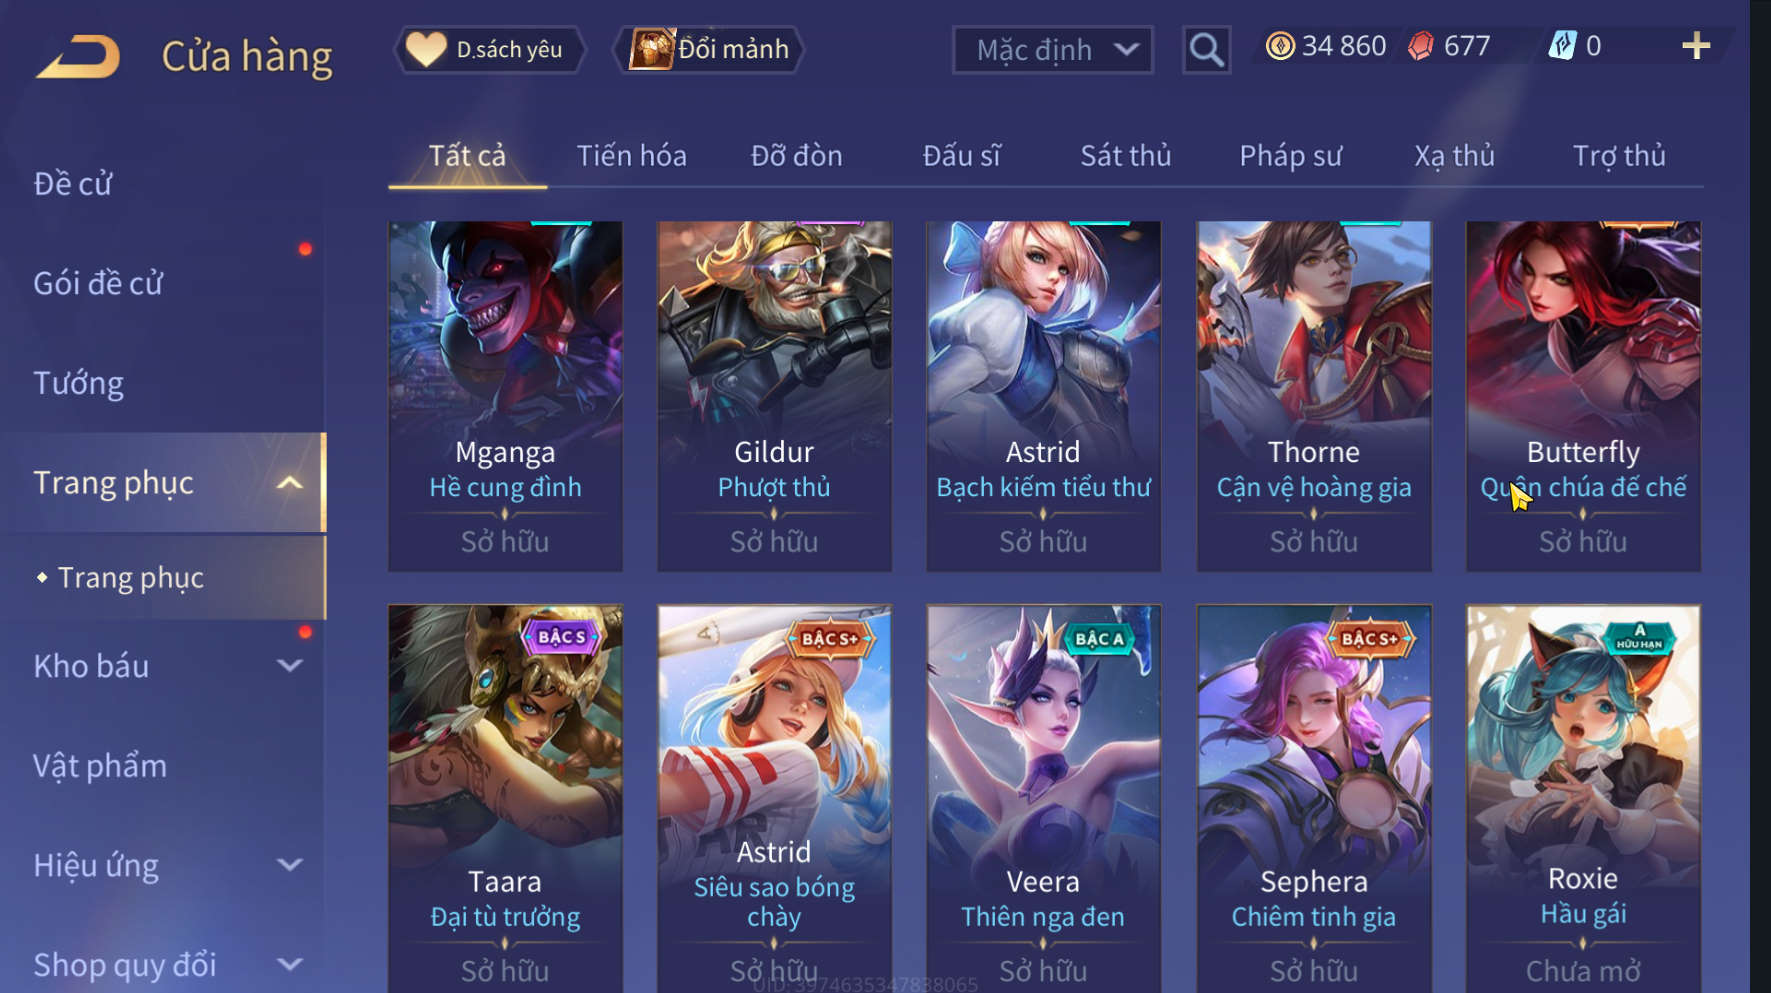Expand the Hiệu ứng sidebar section
Viewport: 1771px width, 993px height.
[289, 864]
